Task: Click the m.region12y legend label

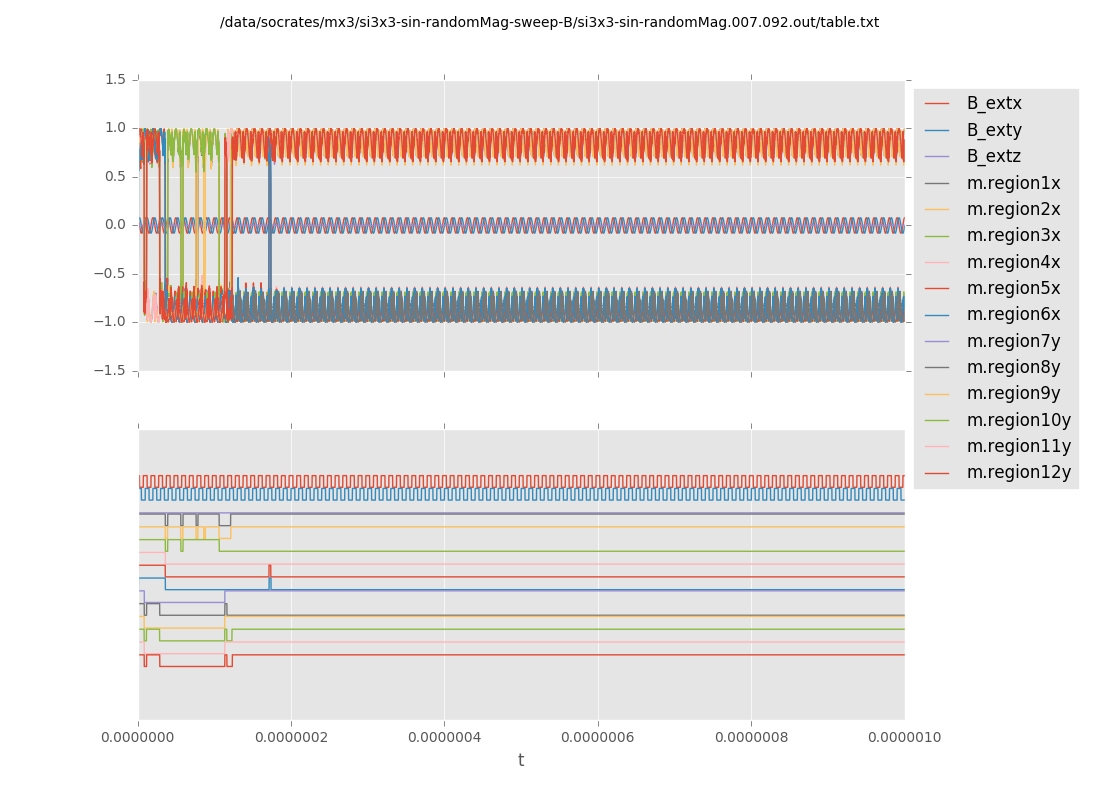Action: point(1018,472)
